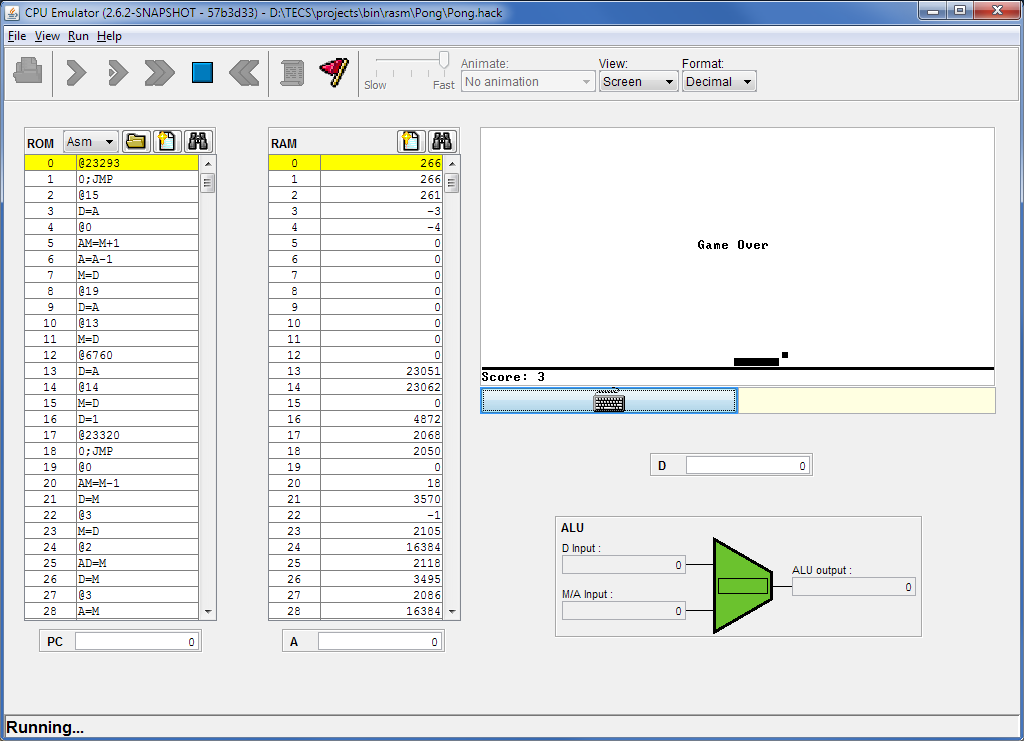1024x741 pixels.
Task: Open the File menu
Action: point(17,36)
